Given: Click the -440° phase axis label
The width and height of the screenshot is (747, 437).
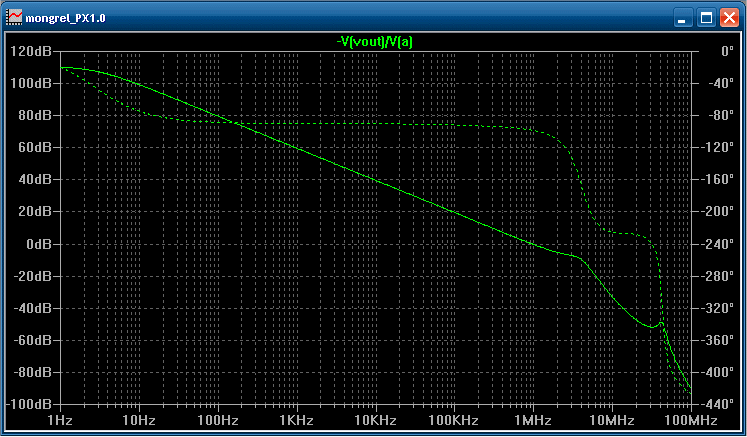Looking at the screenshot, I should click(716, 404).
